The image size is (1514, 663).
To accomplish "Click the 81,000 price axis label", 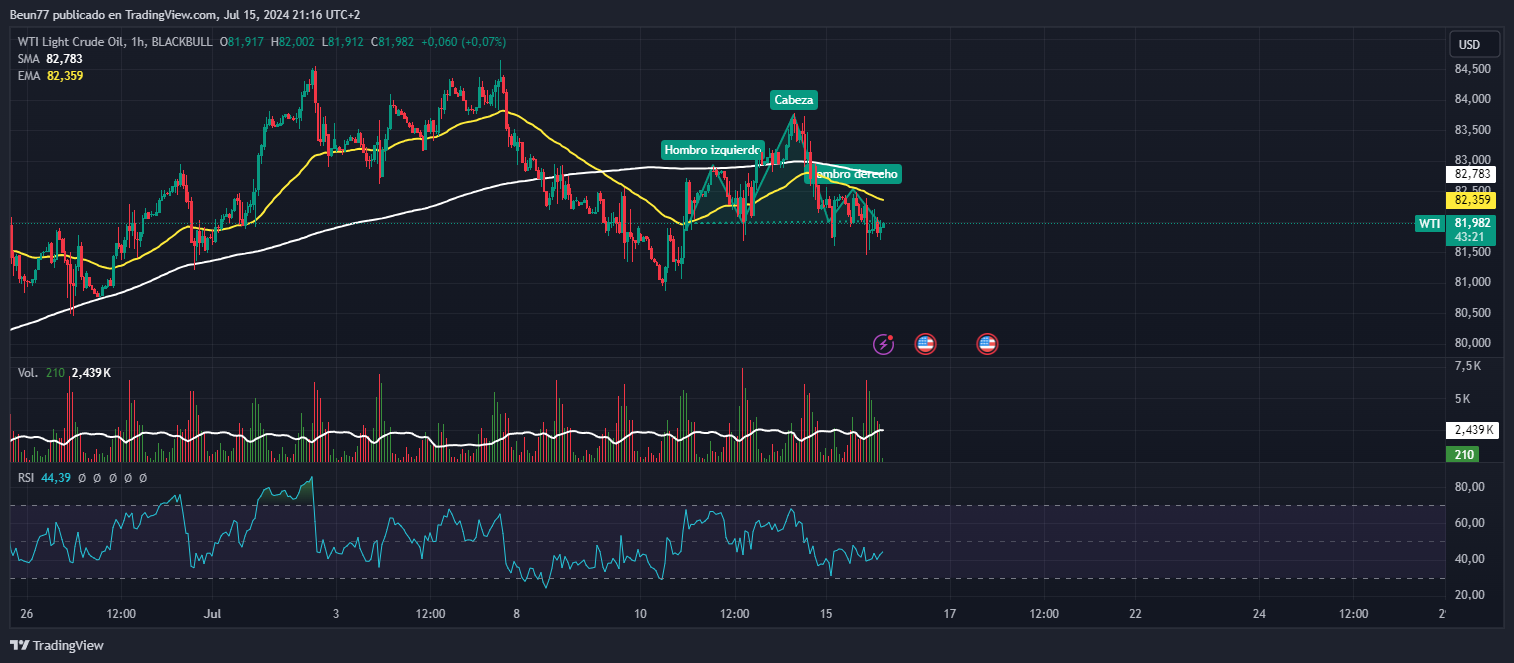I will pos(1473,282).
